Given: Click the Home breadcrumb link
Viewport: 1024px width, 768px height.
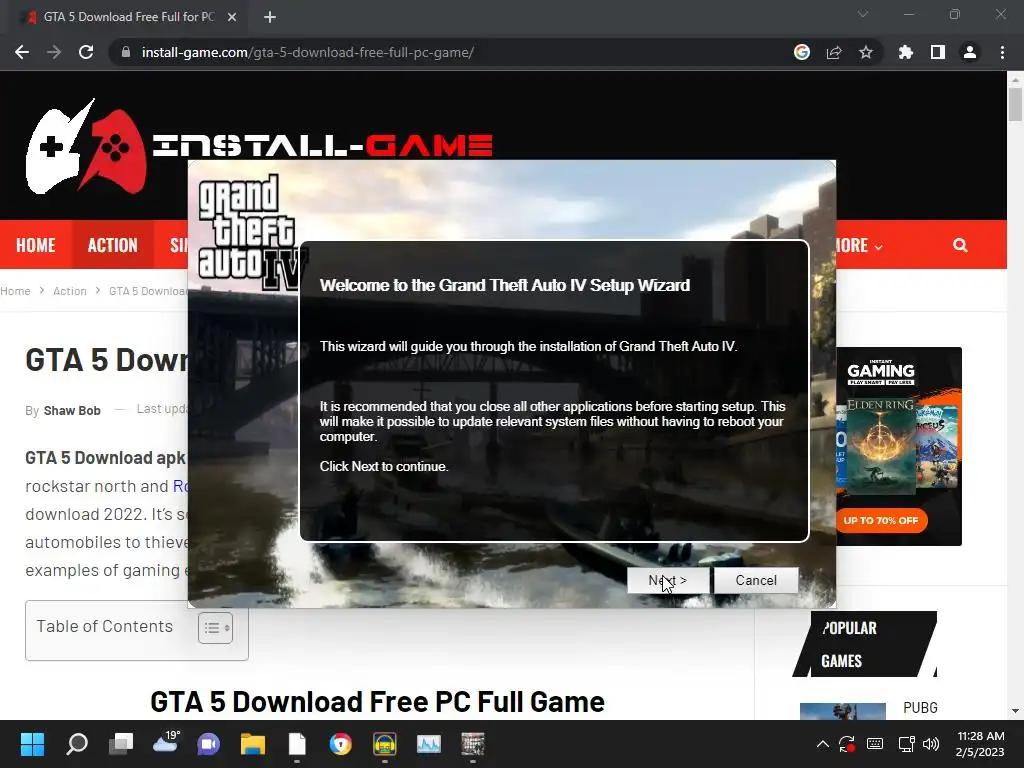Looking at the screenshot, I should (x=15, y=291).
